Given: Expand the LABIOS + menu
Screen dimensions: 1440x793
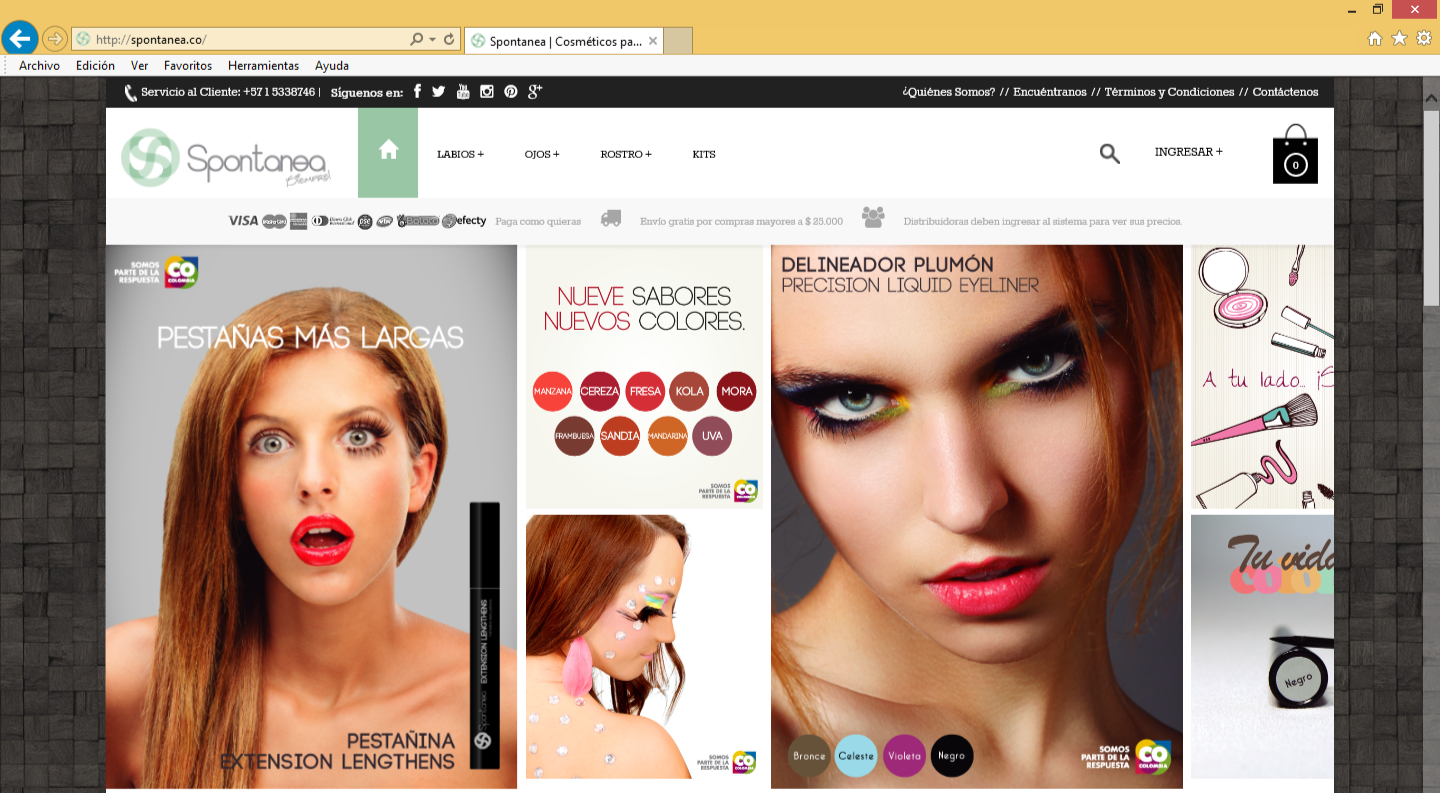Looking at the screenshot, I should [460, 154].
